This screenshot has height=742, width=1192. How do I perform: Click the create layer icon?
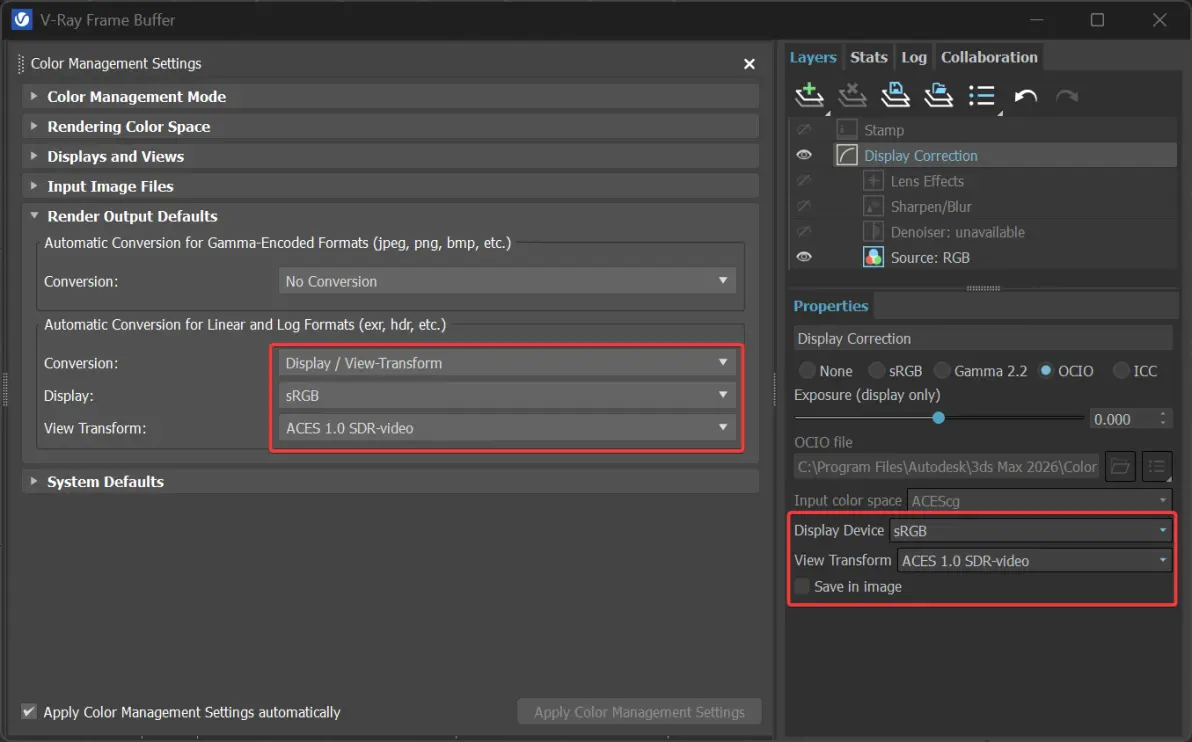(809, 96)
